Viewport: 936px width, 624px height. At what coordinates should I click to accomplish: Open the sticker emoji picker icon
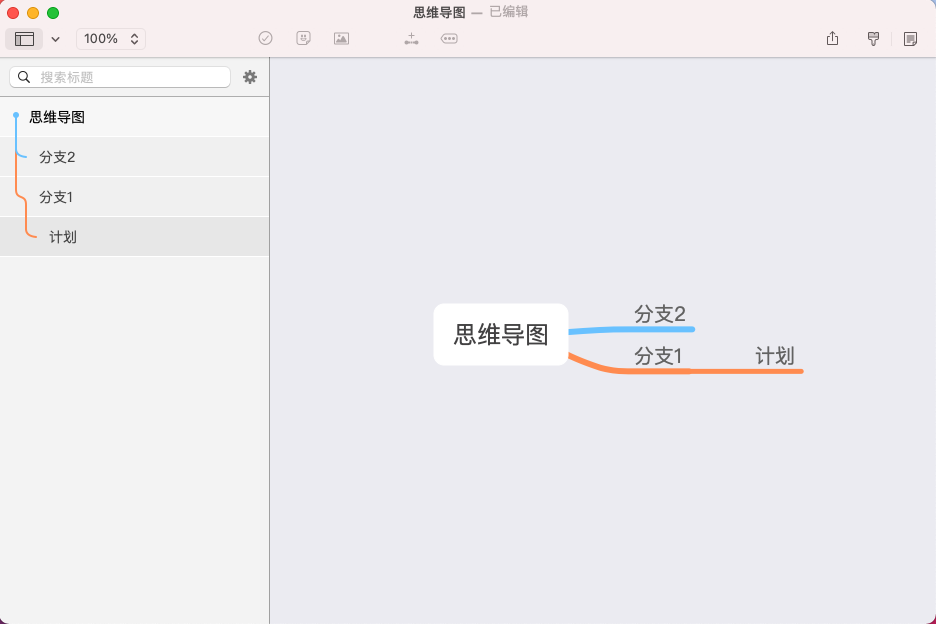coord(303,38)
